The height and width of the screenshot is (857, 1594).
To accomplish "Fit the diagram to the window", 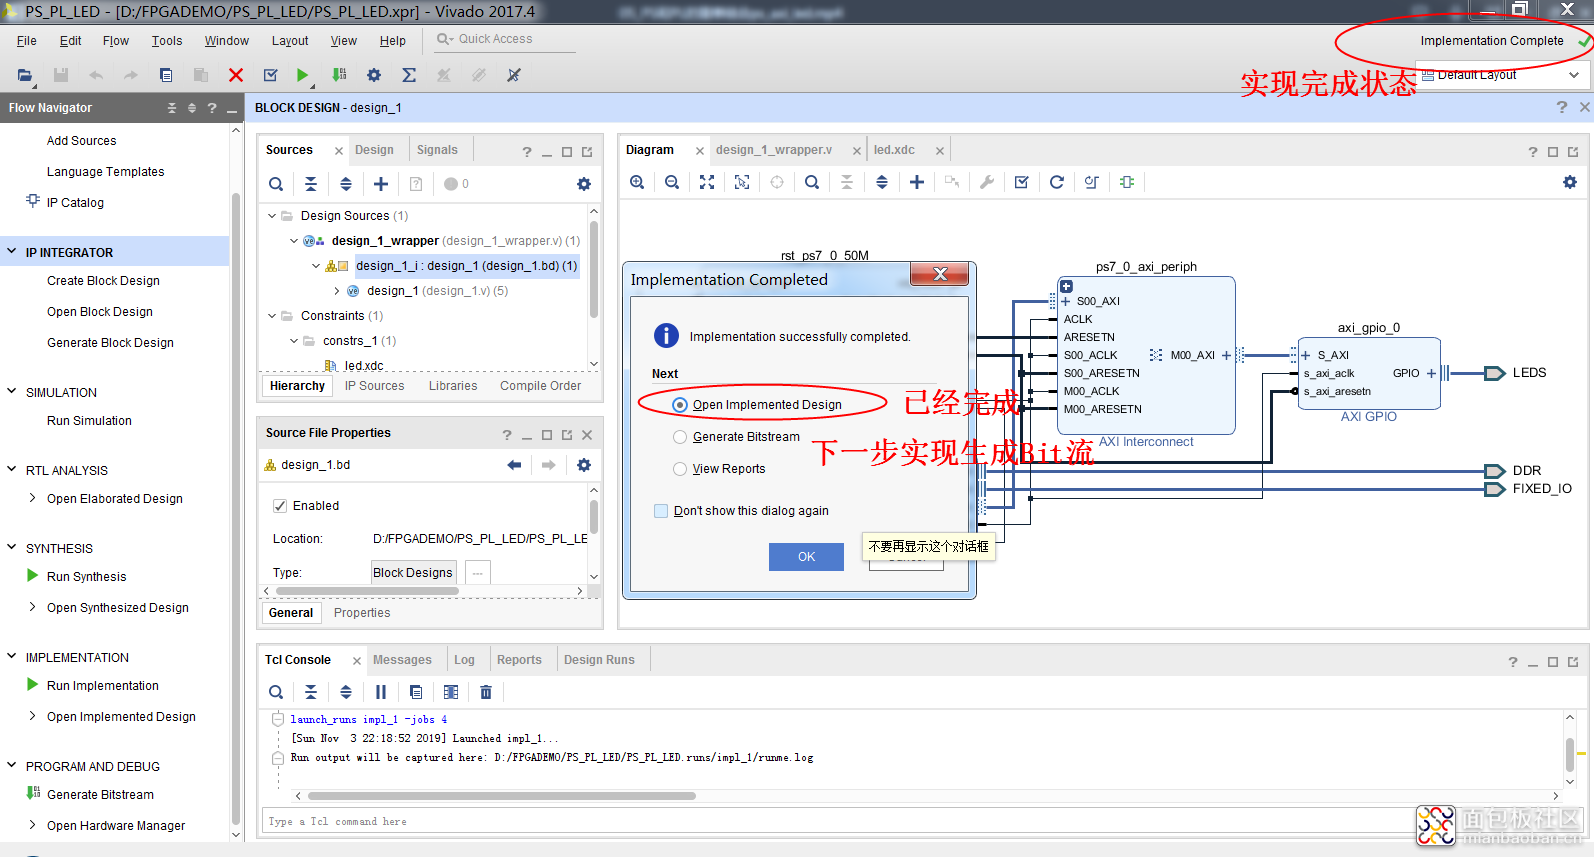I will pos(707,182).
